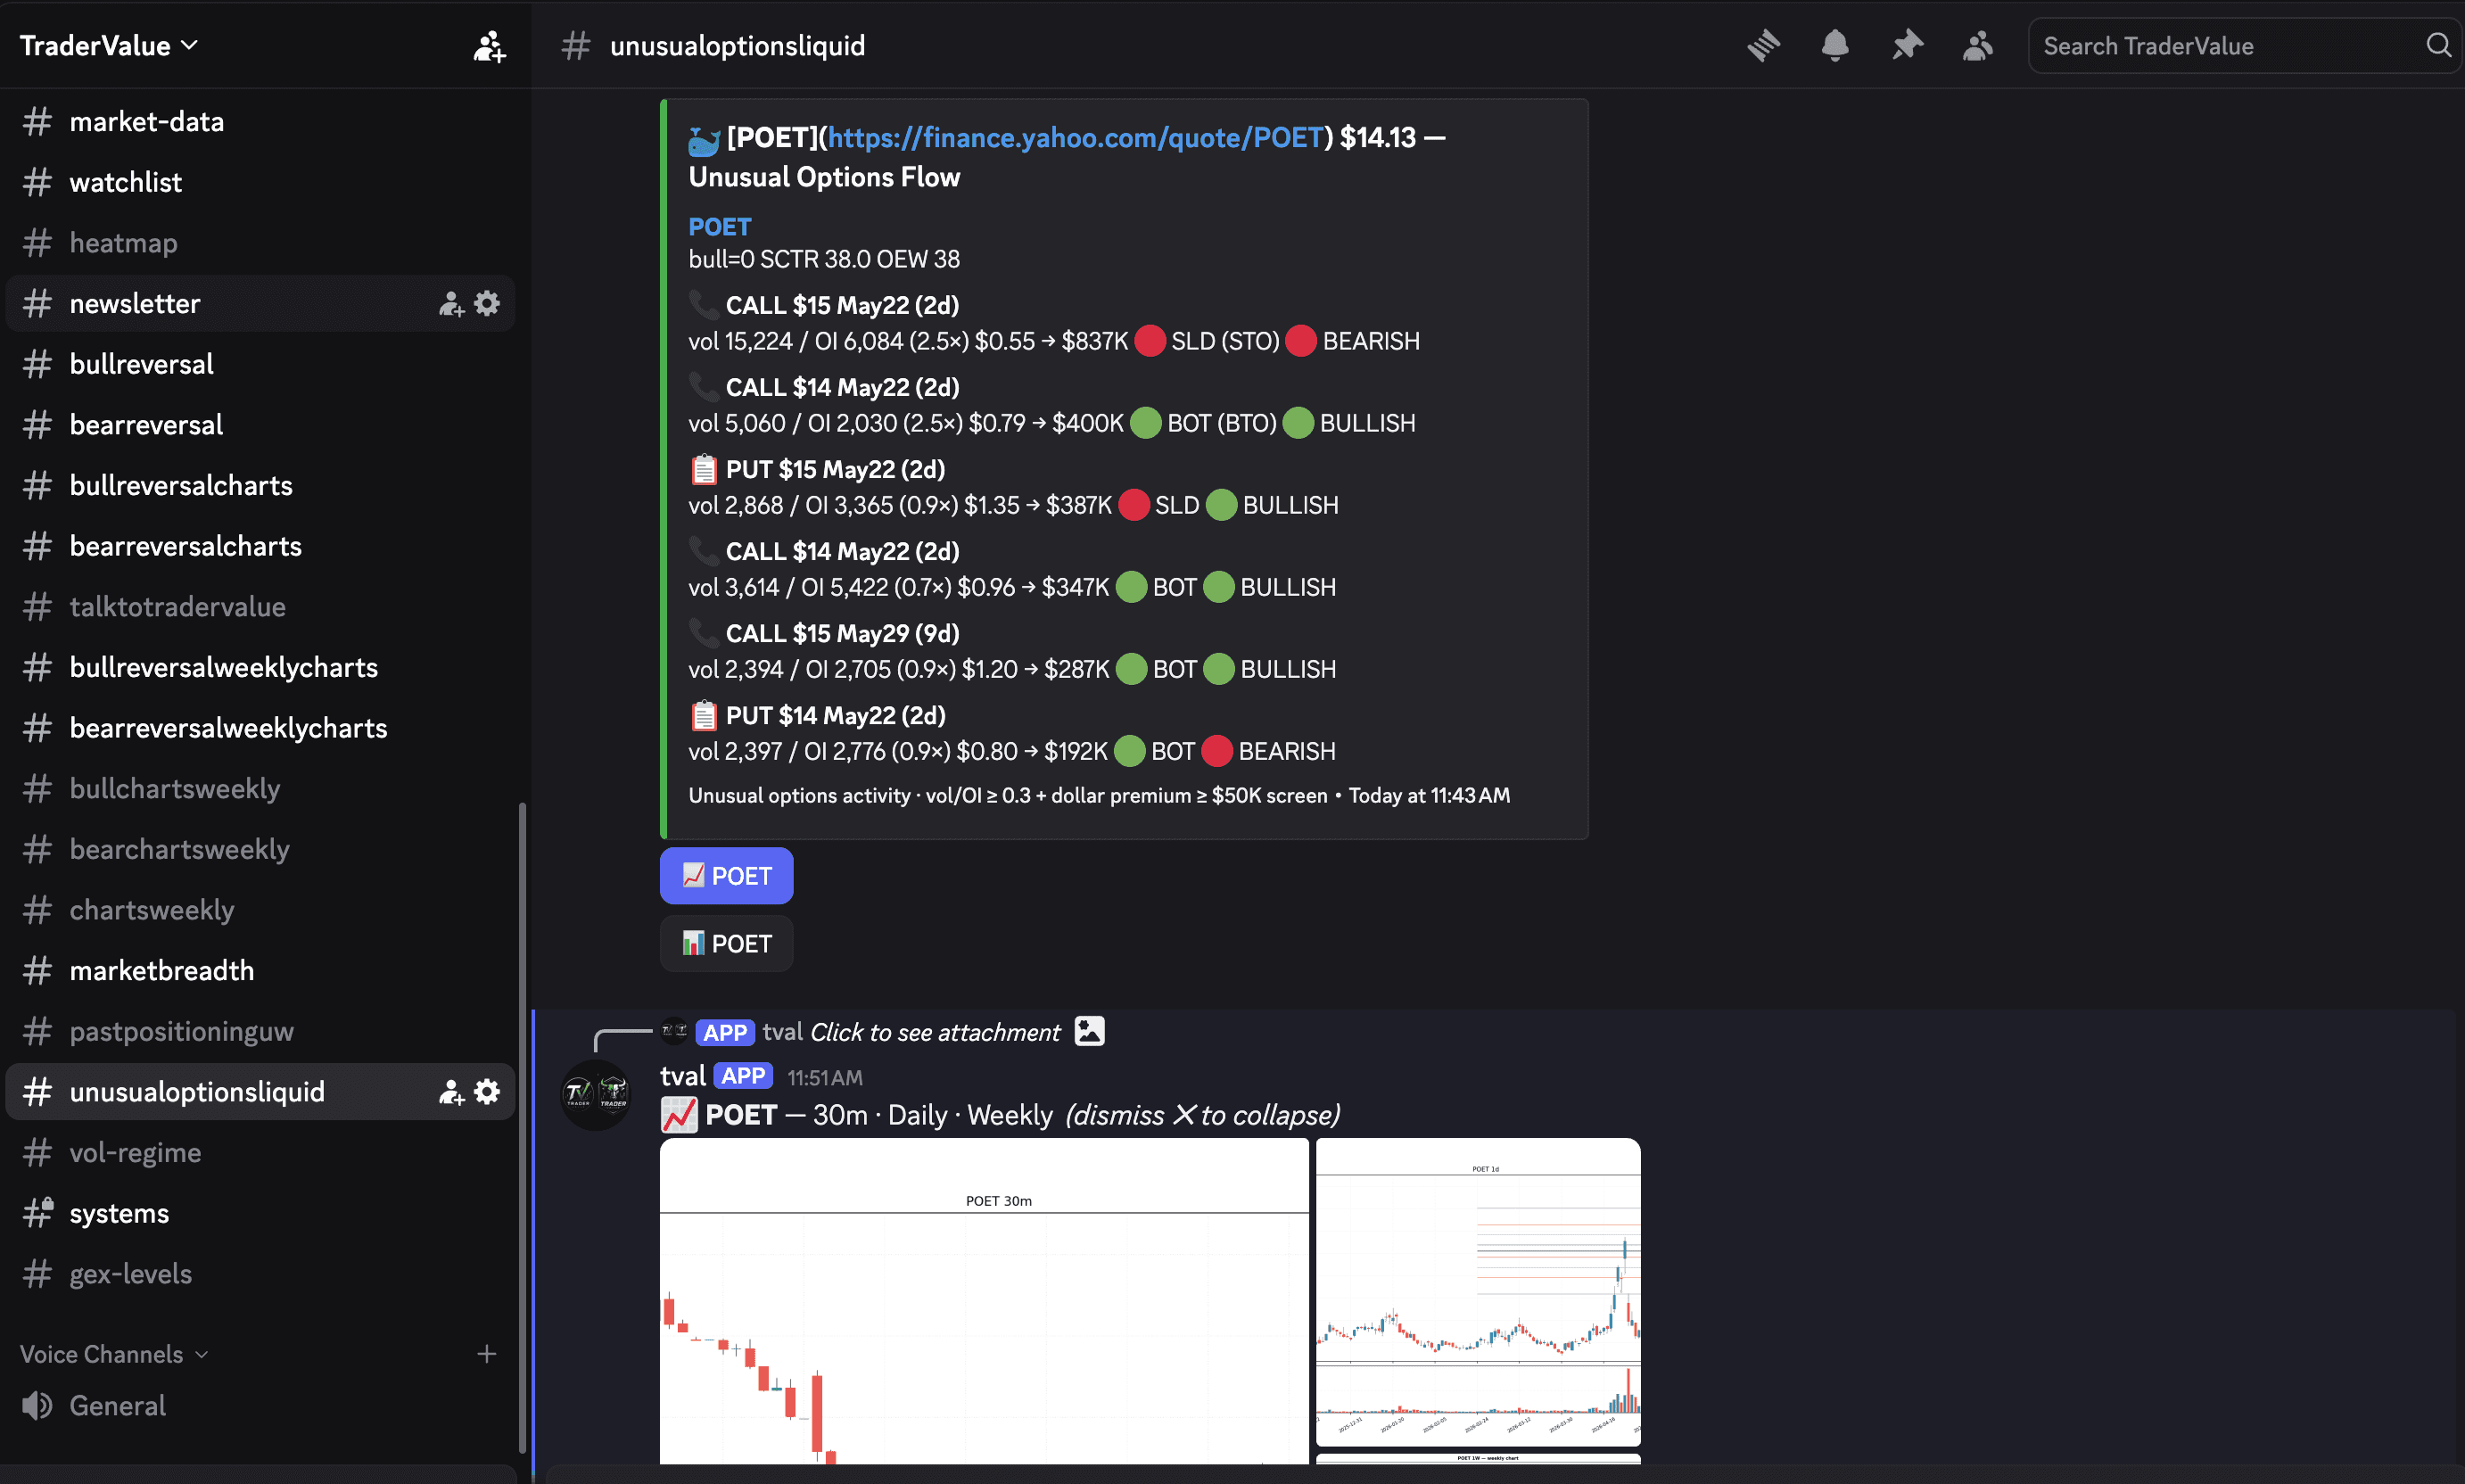Open bullchartsweekly channel
The height and width of the screenshot is (1484, 2465).
[260, 789]
